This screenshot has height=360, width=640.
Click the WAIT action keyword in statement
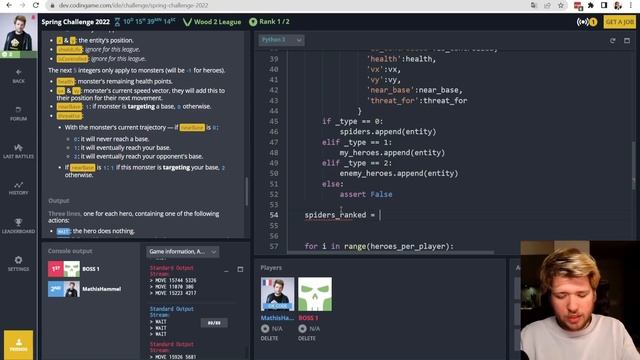point(63,231)
